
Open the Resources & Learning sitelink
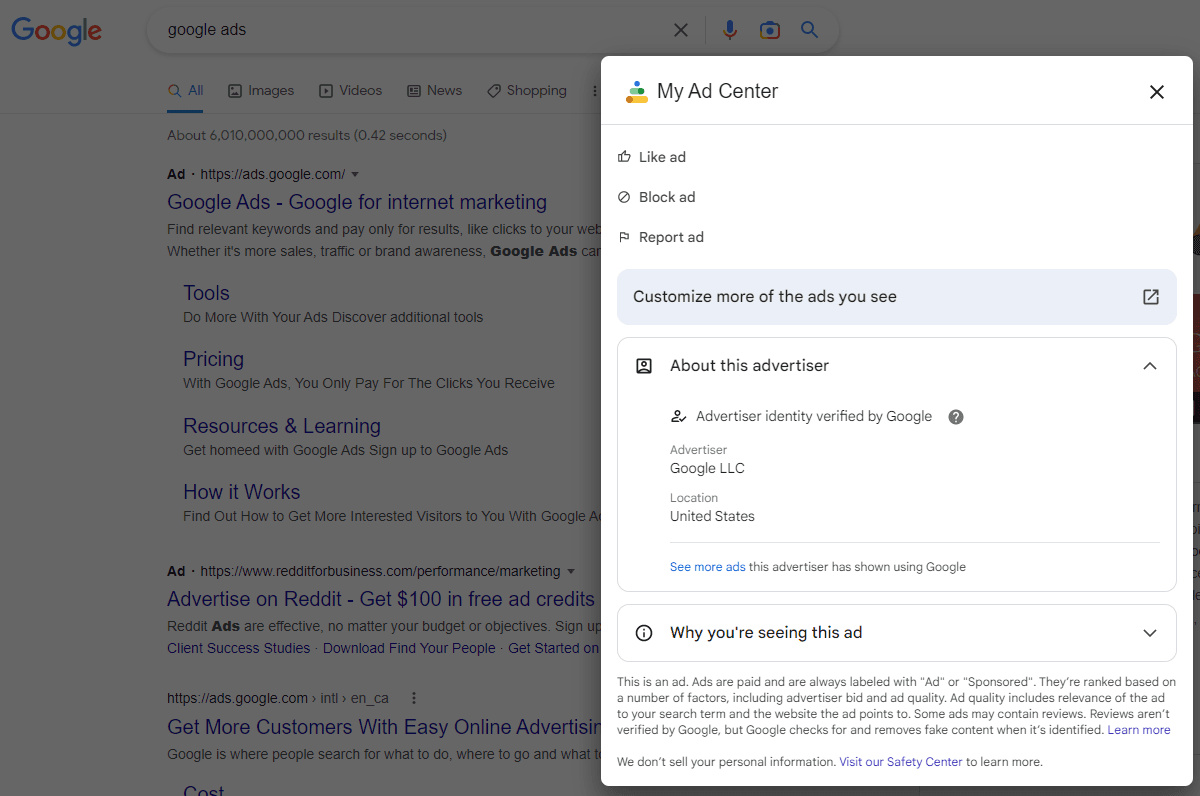pyautogui.click(x=282, y=426)
